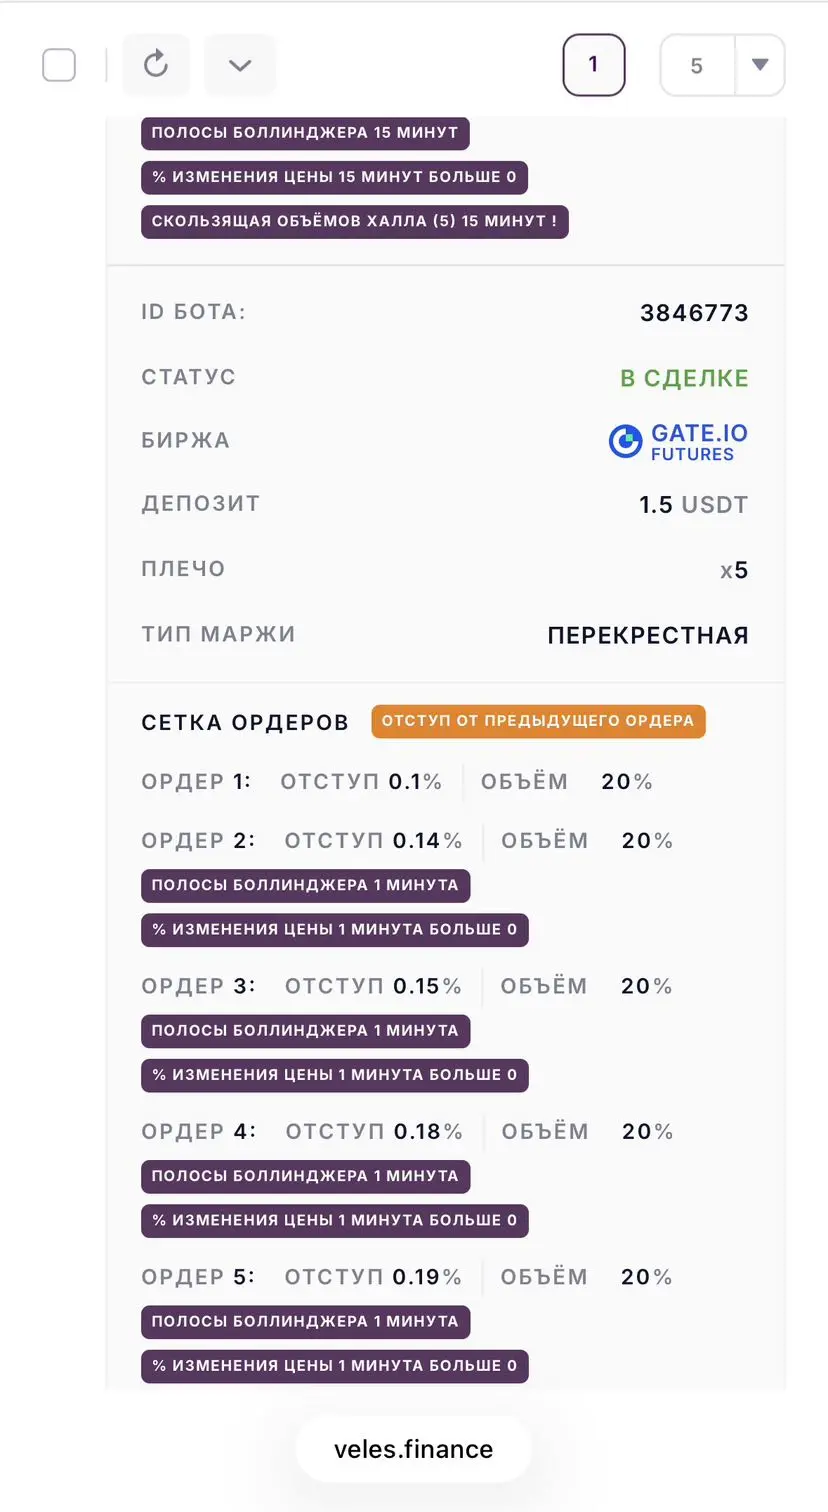The height and width of the screenshot is (1512, 828).
Task: Expand the bot card via the chevron button
Action: pyautogui.click(x=239, y=64)
